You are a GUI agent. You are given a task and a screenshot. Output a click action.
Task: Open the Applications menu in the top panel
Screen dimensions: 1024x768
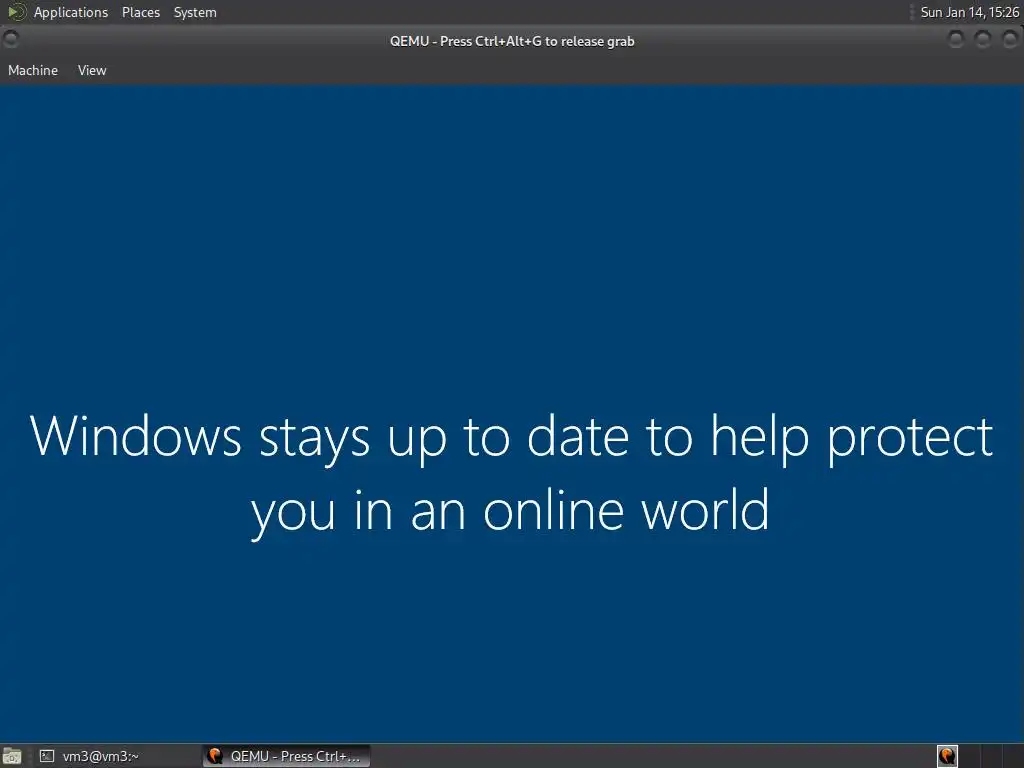point(71,12)
